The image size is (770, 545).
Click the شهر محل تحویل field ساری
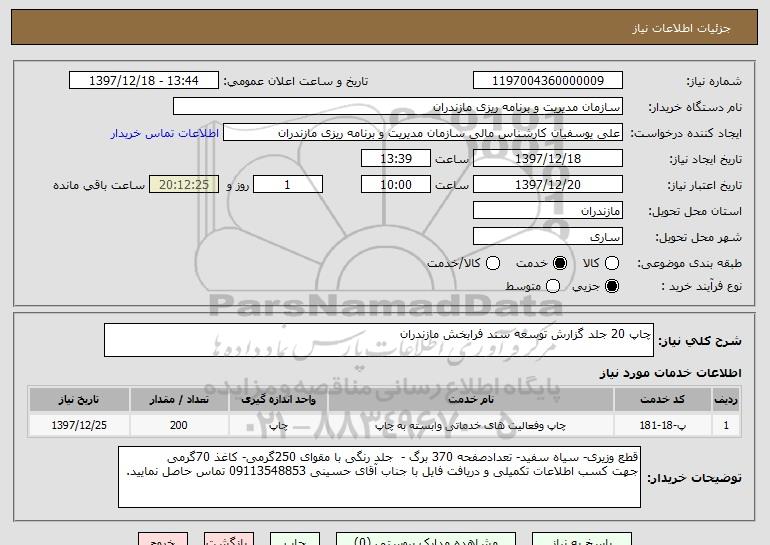point(548,237)
